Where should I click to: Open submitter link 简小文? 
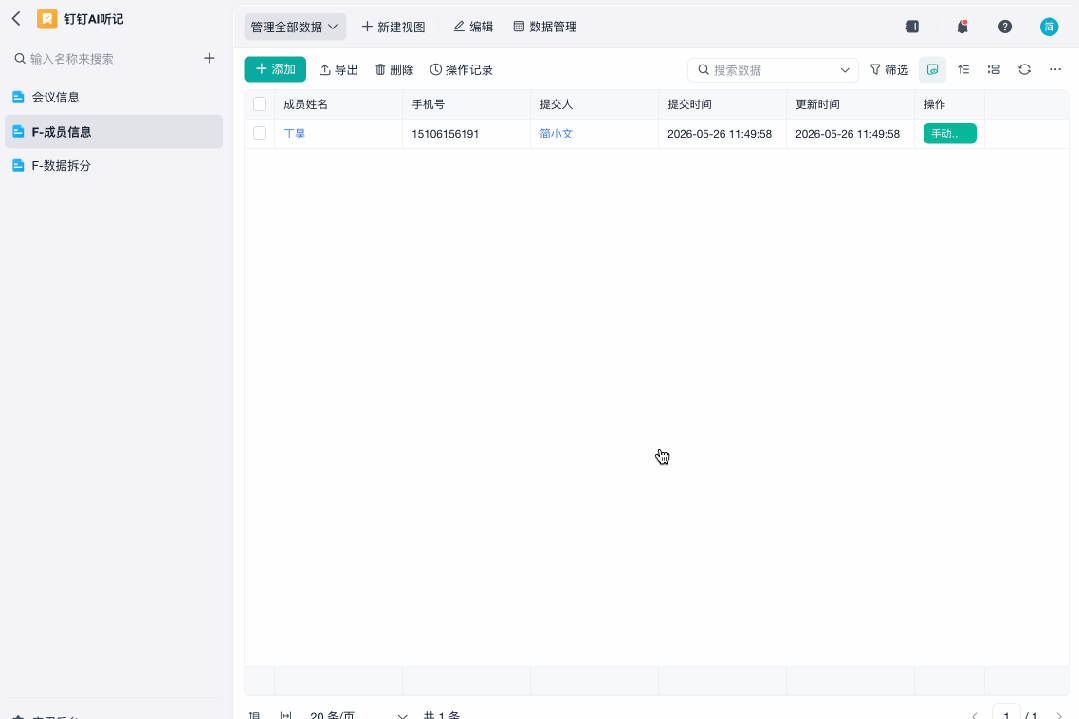(x=556, y=133)
